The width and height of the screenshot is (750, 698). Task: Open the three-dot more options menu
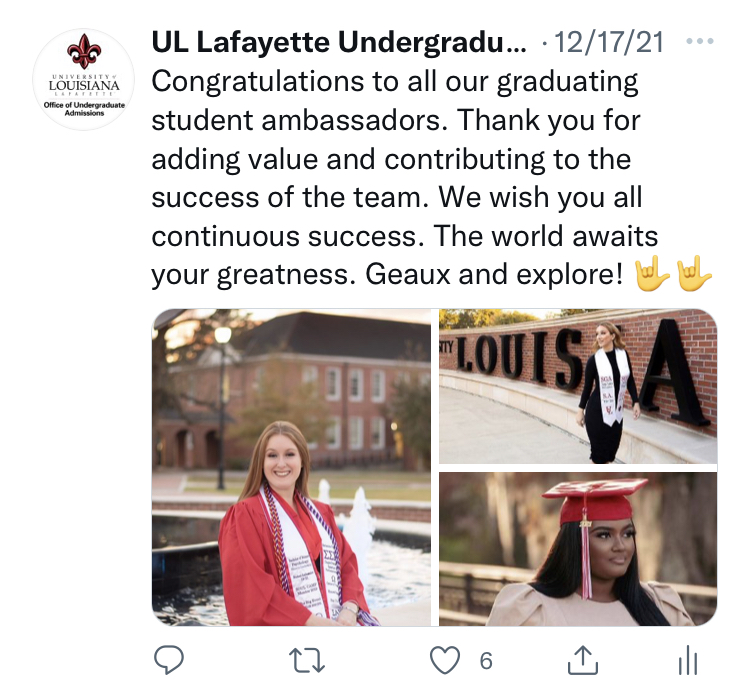point(700,42)
